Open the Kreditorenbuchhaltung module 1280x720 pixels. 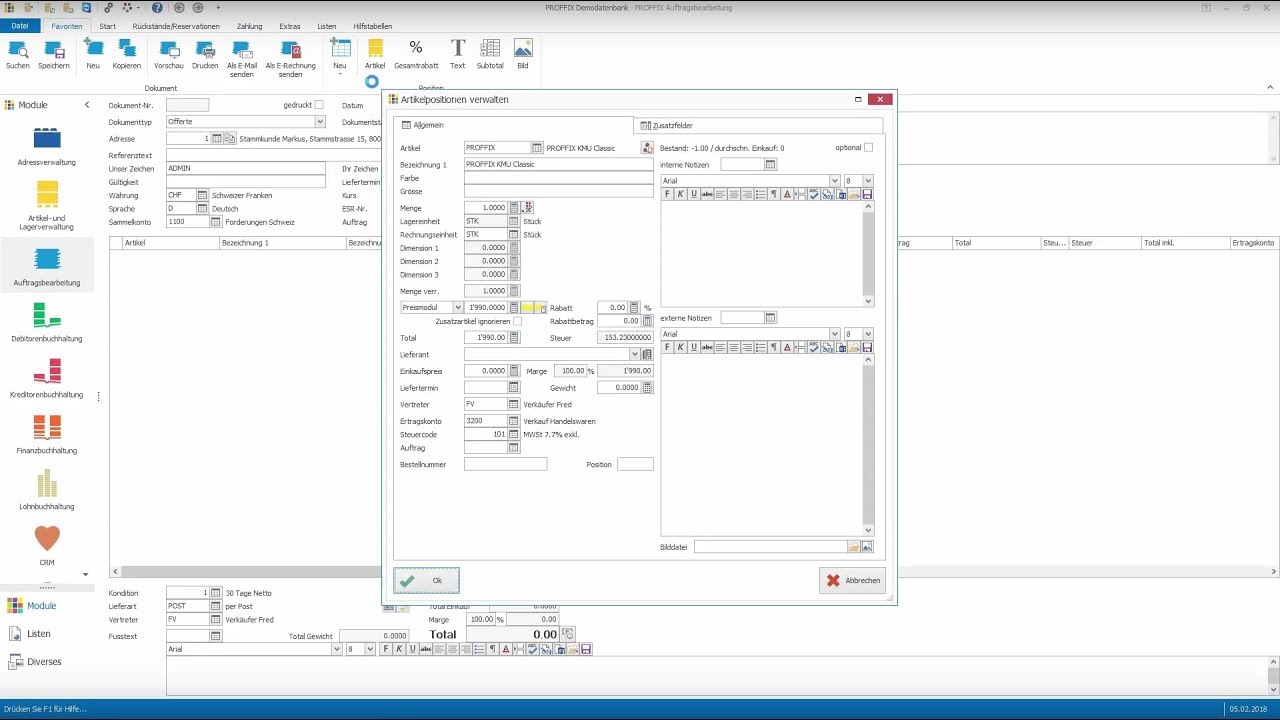point(47,379)
